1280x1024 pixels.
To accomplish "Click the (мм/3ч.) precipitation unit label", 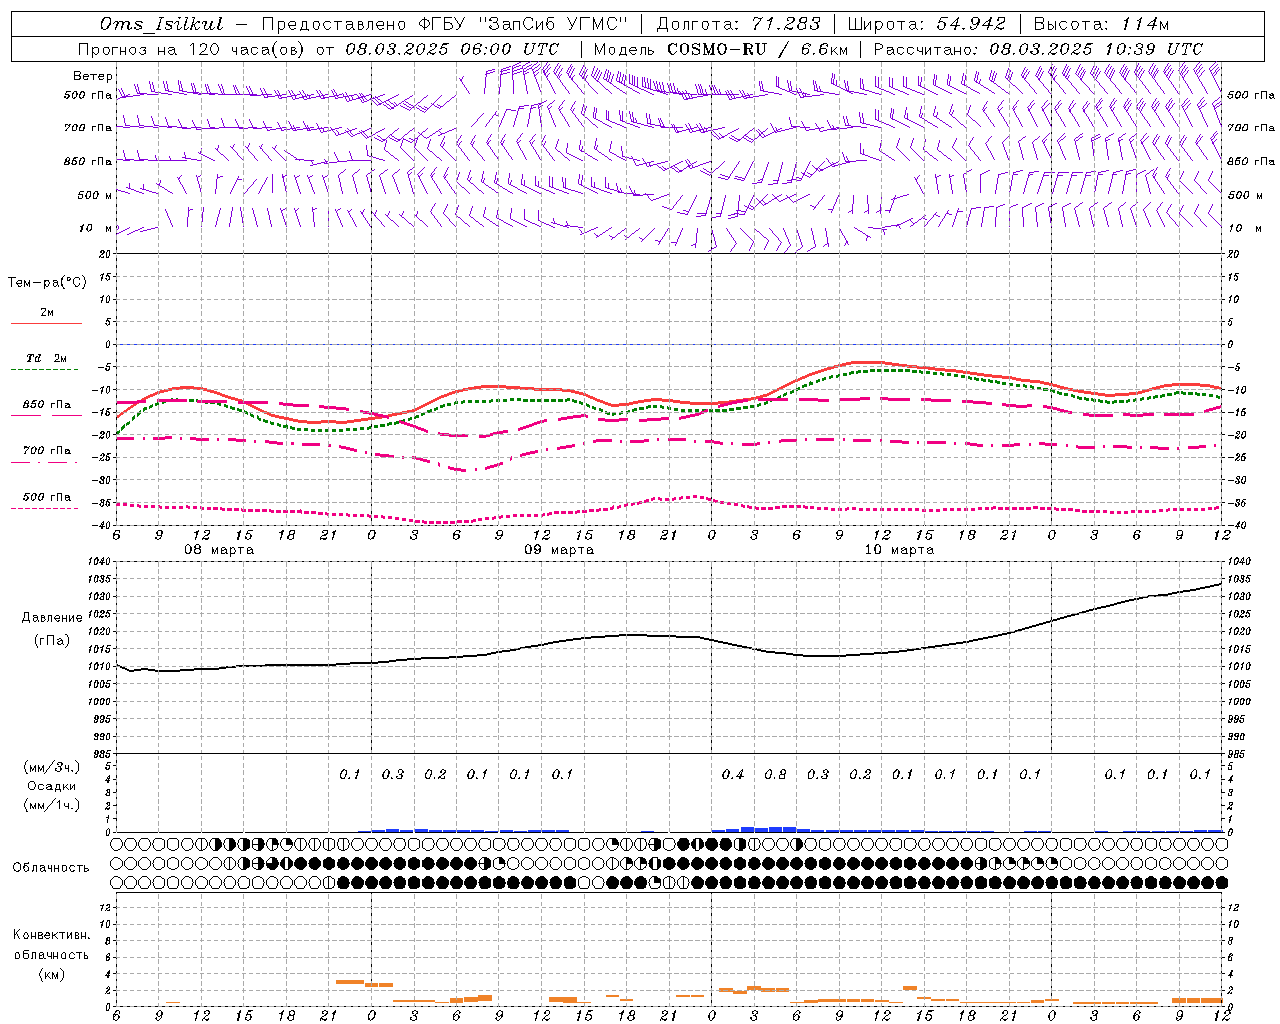I will coord(52,767).
